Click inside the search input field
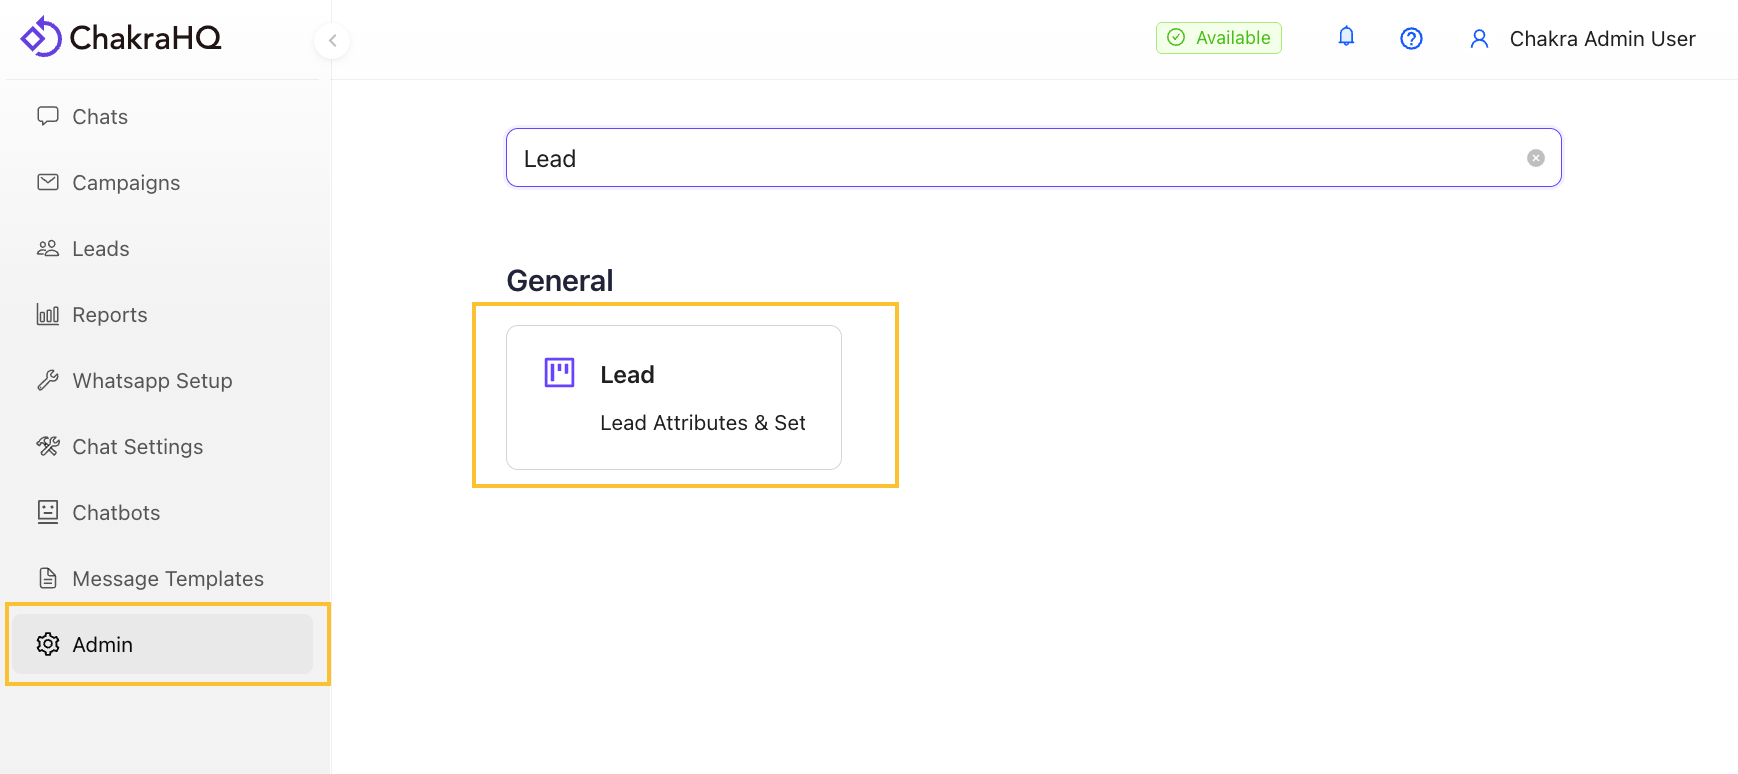Viewport: 1738px width, 774px height. tap(1000, 157)
